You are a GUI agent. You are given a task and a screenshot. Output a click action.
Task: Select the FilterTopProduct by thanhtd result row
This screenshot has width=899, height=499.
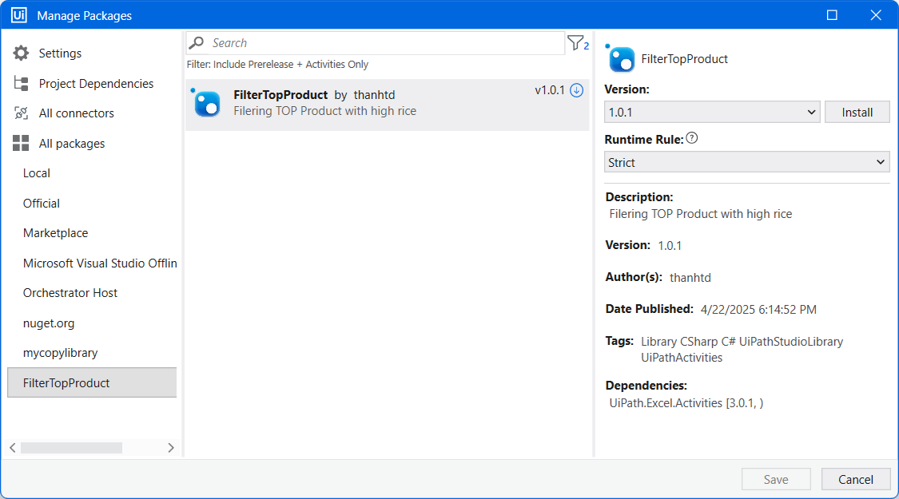[x=388, y=104]
